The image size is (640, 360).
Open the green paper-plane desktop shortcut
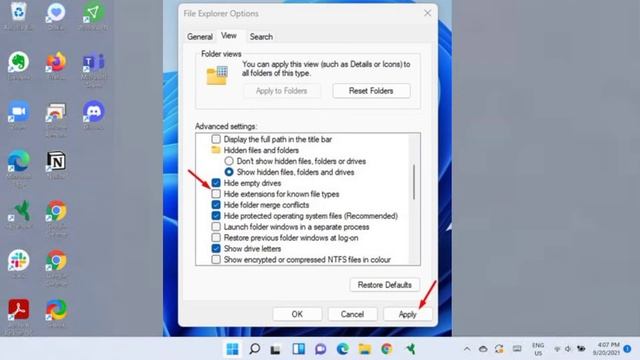[x=93, y=13]
